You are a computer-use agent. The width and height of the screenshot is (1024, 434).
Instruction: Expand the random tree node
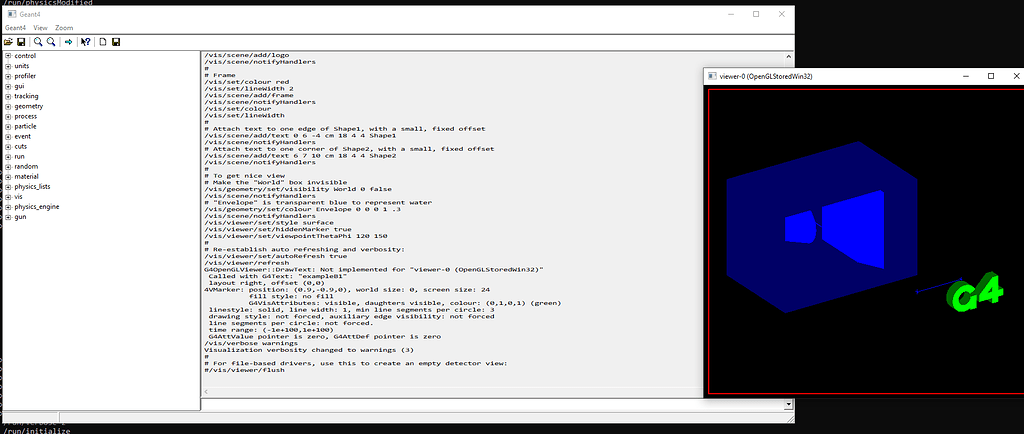[8, 166]
